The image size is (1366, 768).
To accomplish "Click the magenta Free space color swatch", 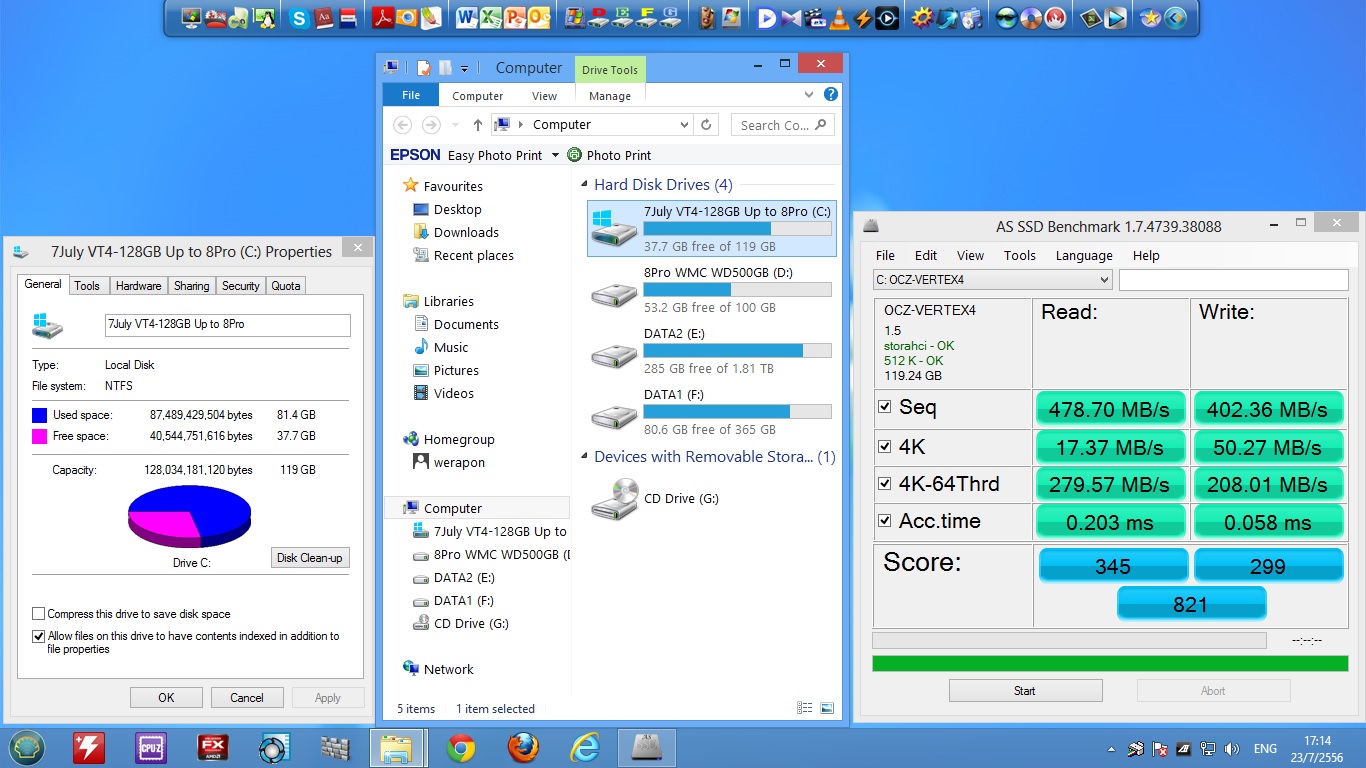I will coord(40,436).
